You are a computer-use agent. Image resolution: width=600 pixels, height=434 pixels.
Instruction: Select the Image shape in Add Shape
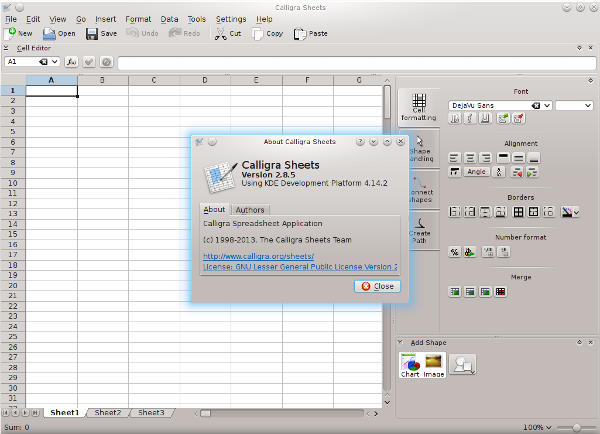pyautogui.click(x=433, y=365)
